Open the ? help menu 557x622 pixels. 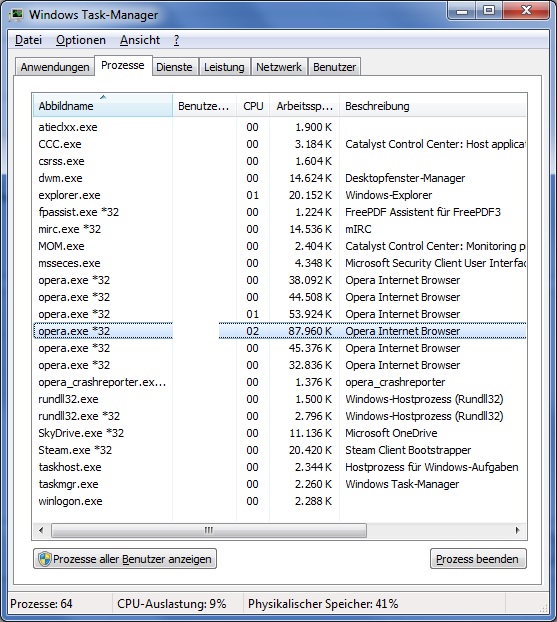tap(177, 40)
